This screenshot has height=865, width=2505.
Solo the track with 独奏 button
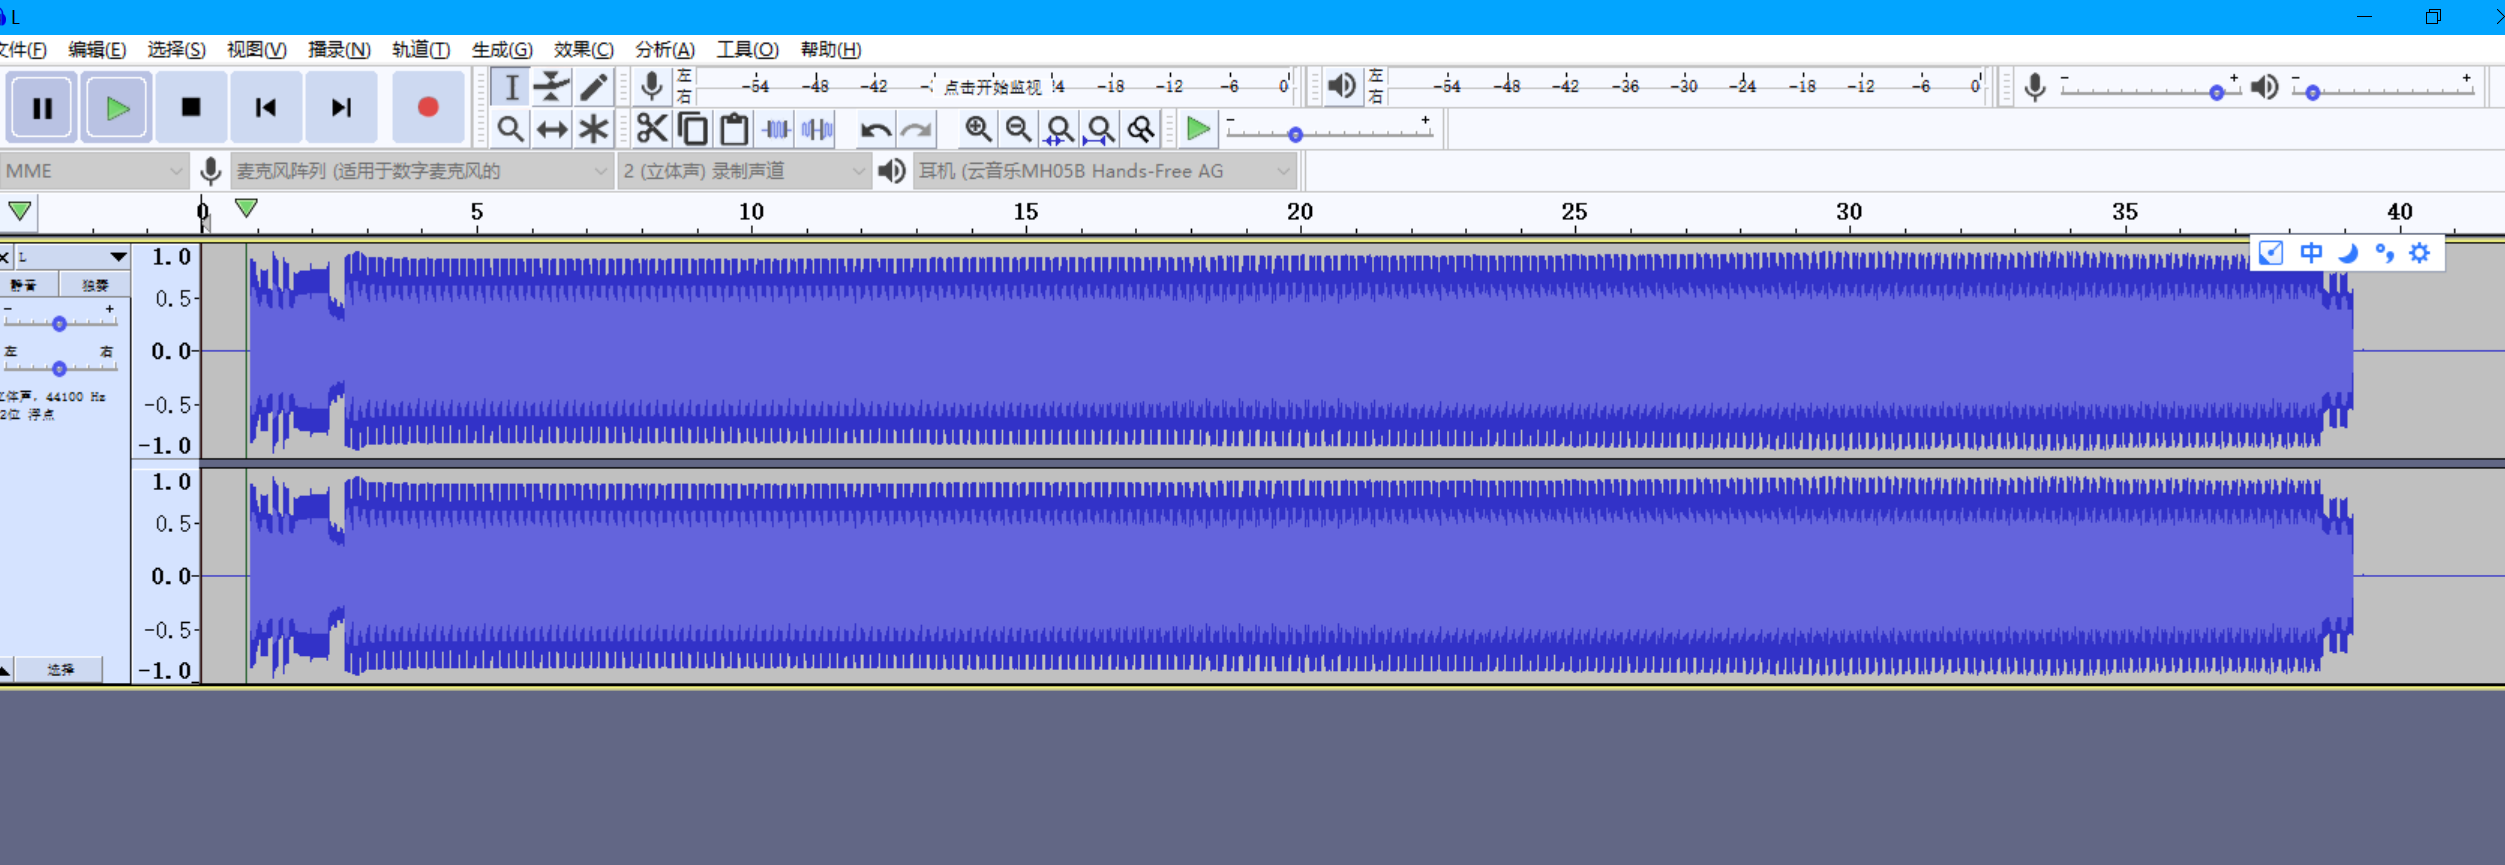click(x=95, y=285)
